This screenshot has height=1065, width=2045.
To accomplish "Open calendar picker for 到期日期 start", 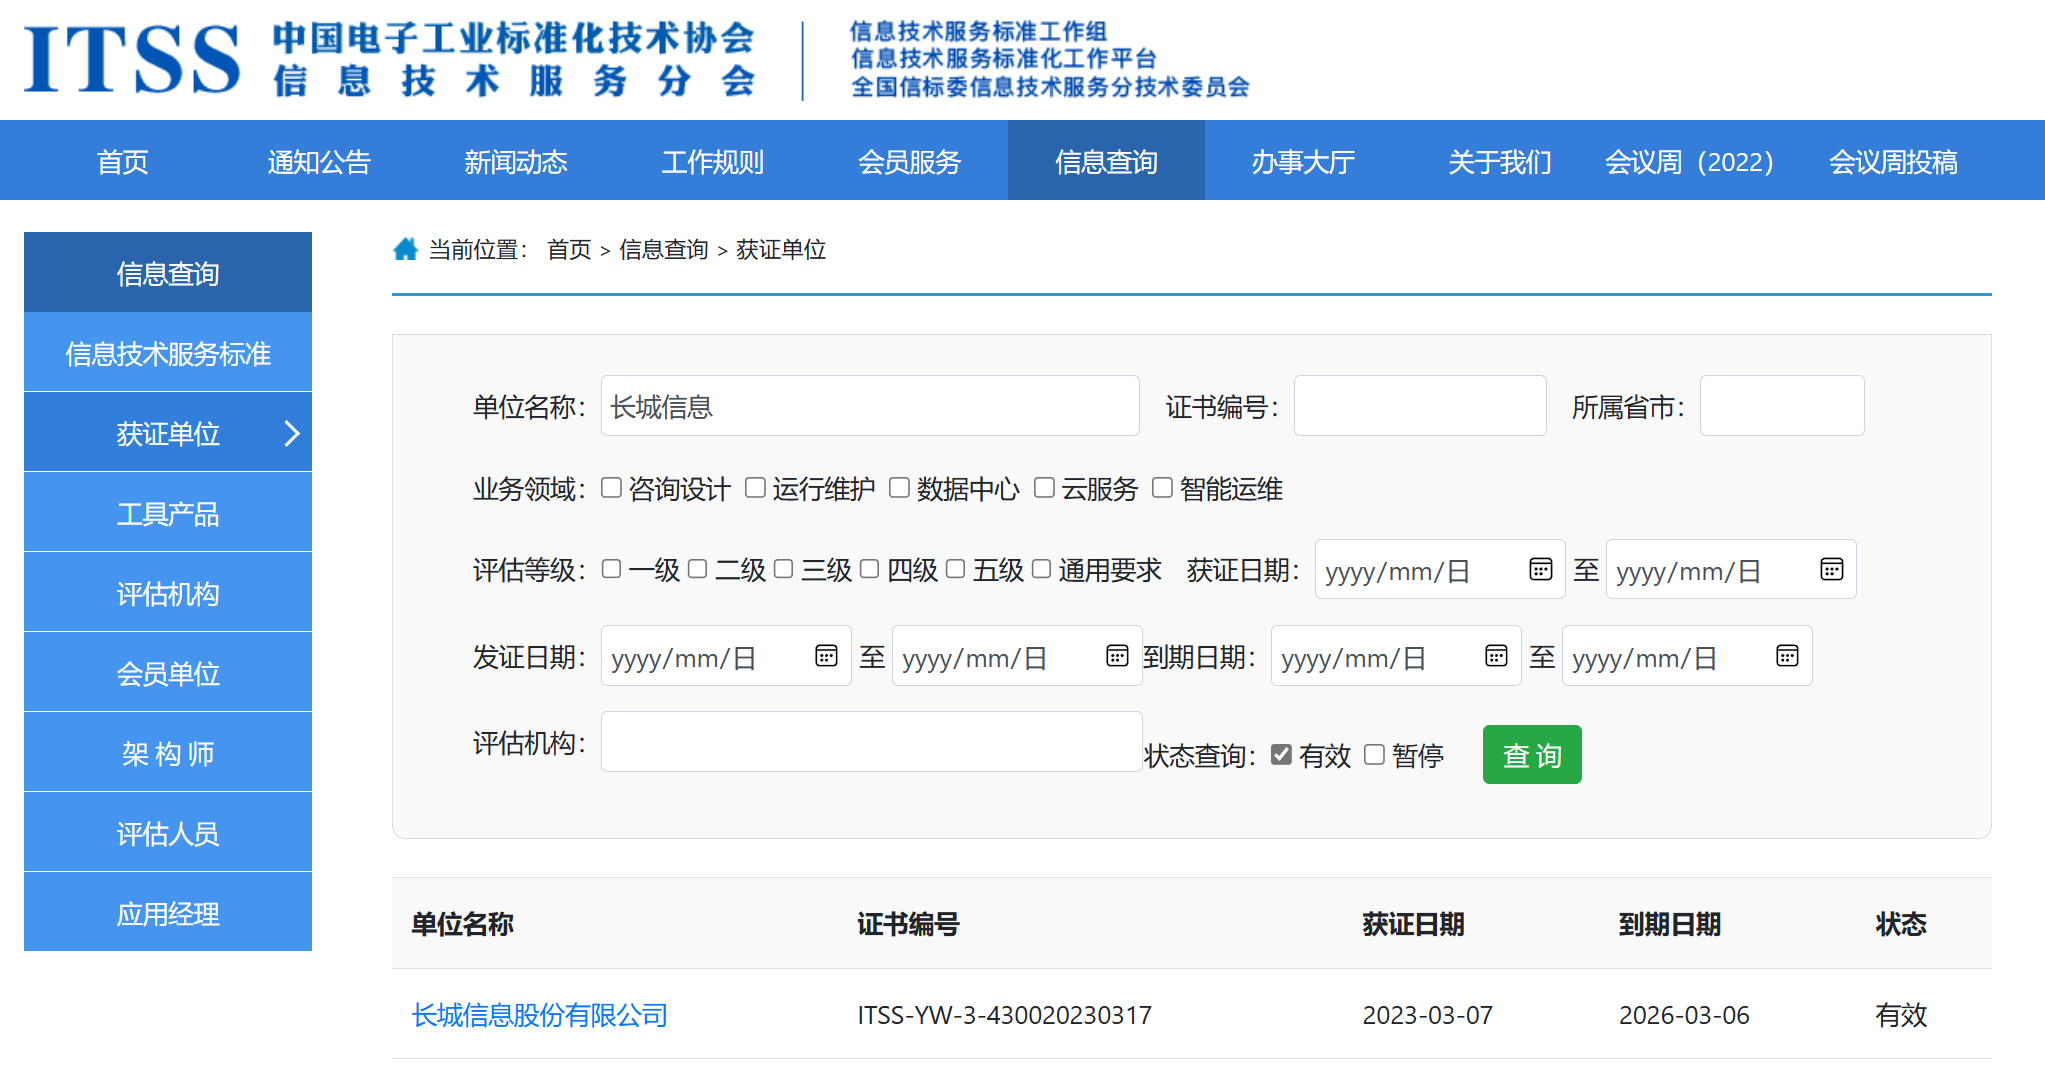I will point(1496,656).
